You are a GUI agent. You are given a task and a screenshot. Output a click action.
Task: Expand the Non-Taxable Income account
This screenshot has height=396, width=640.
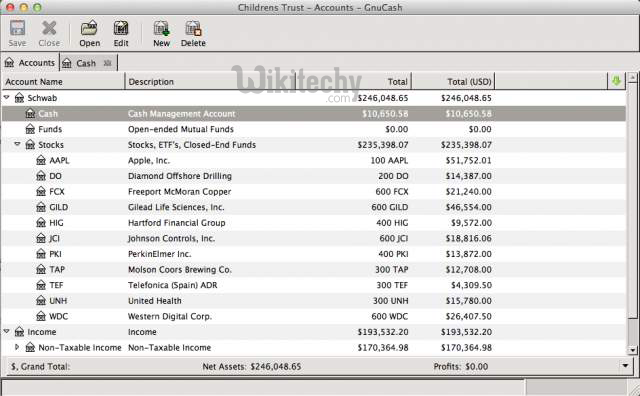click(x=17, y=347)
